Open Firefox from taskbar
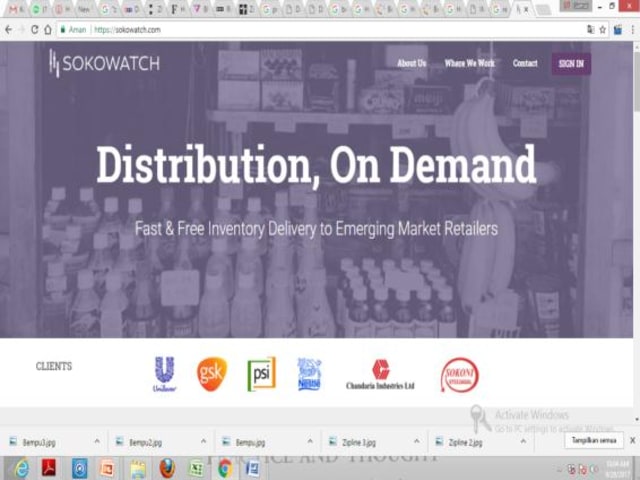Viewport: 640px width, 480px height. (167, 468)
